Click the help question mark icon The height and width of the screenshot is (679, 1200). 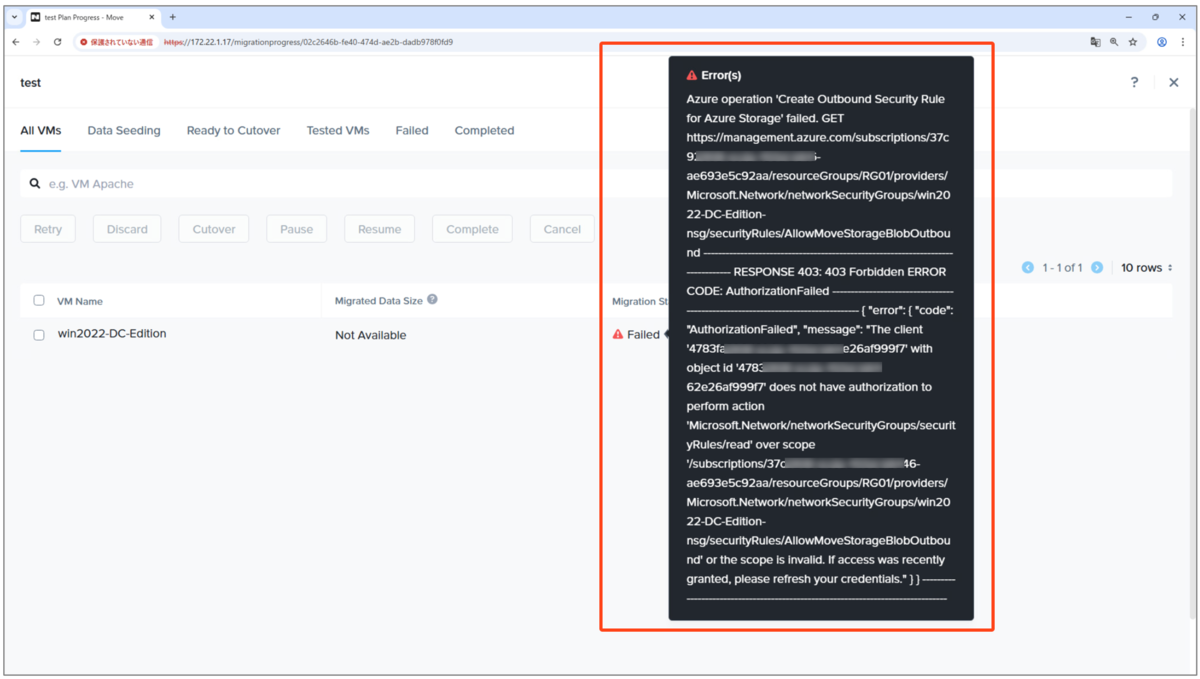tap(1134, 82)
